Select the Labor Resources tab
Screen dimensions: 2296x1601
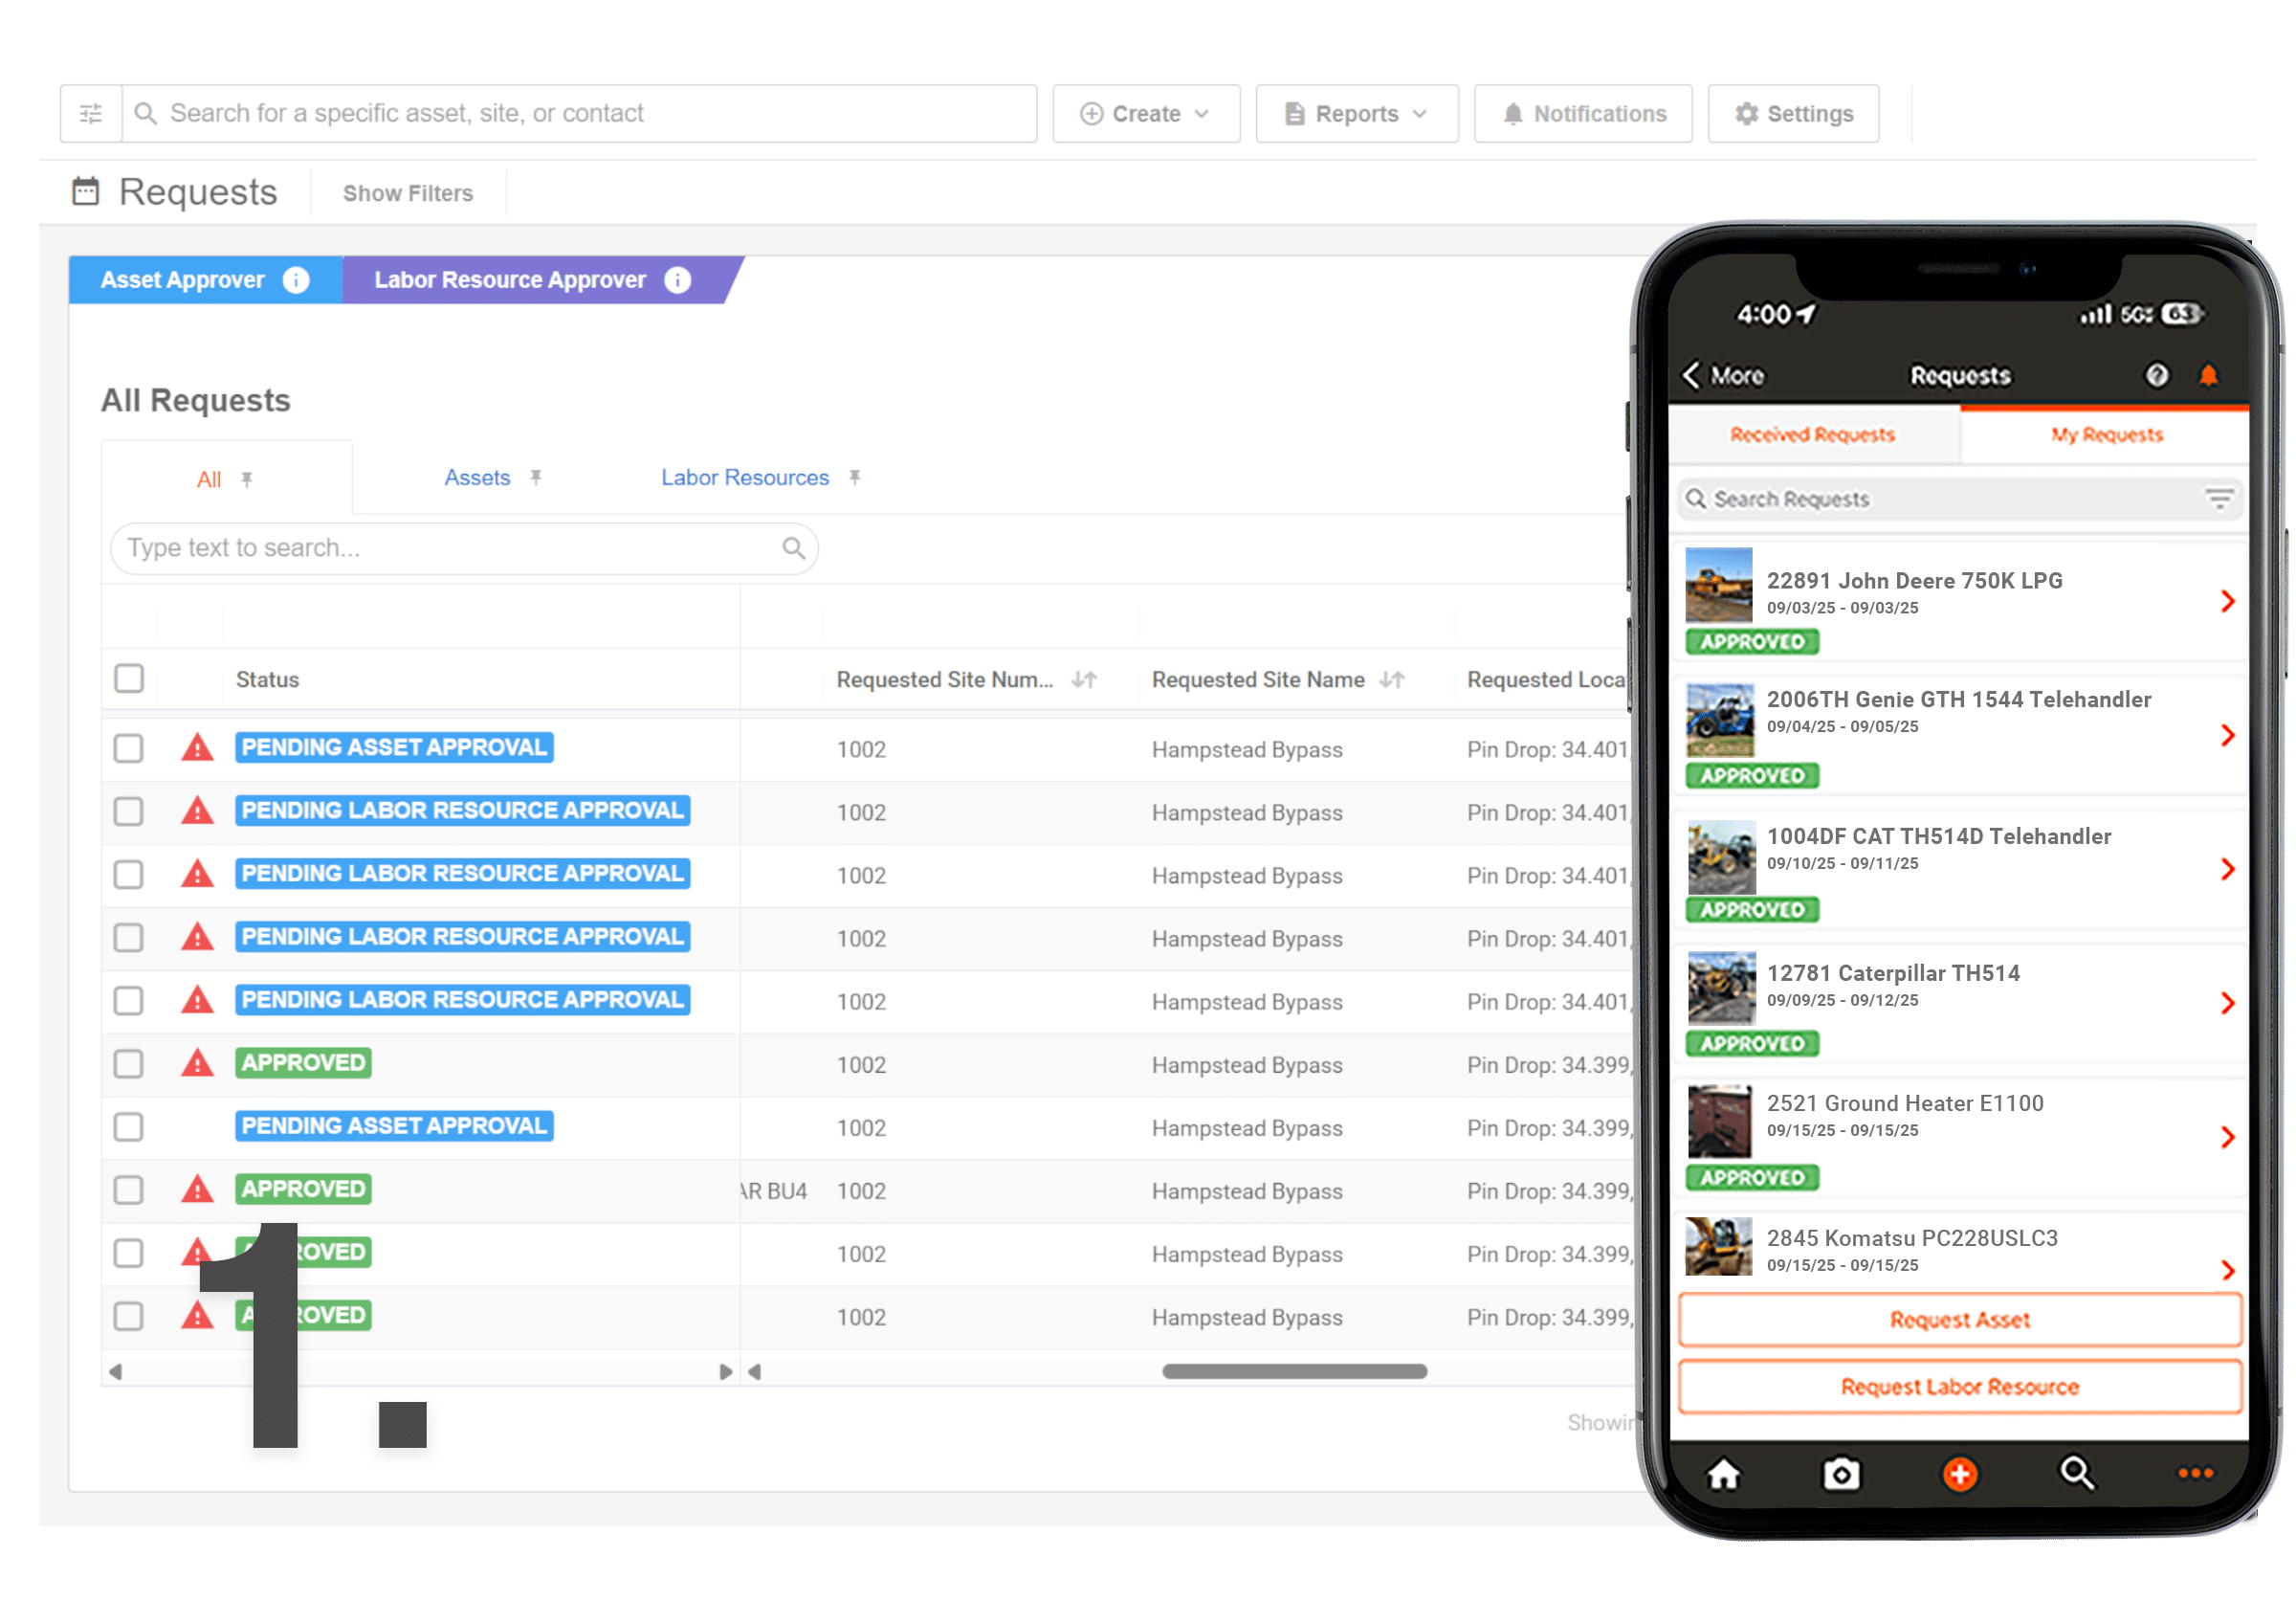744,478
